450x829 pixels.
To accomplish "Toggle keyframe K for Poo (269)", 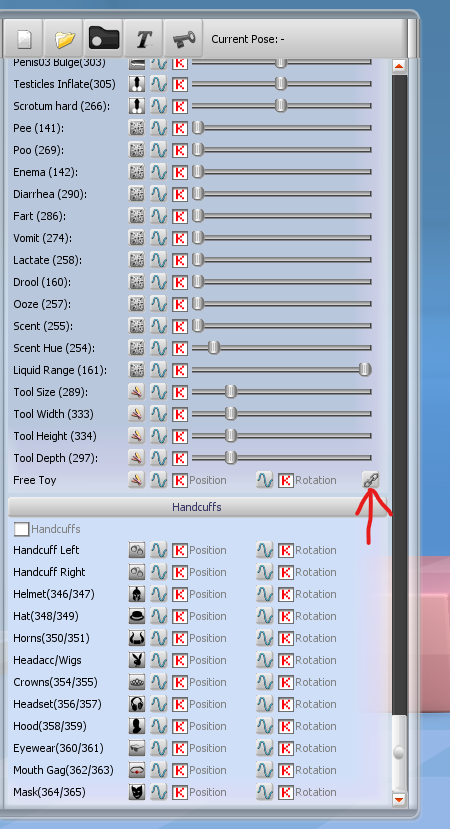I will tap(180, 150).
